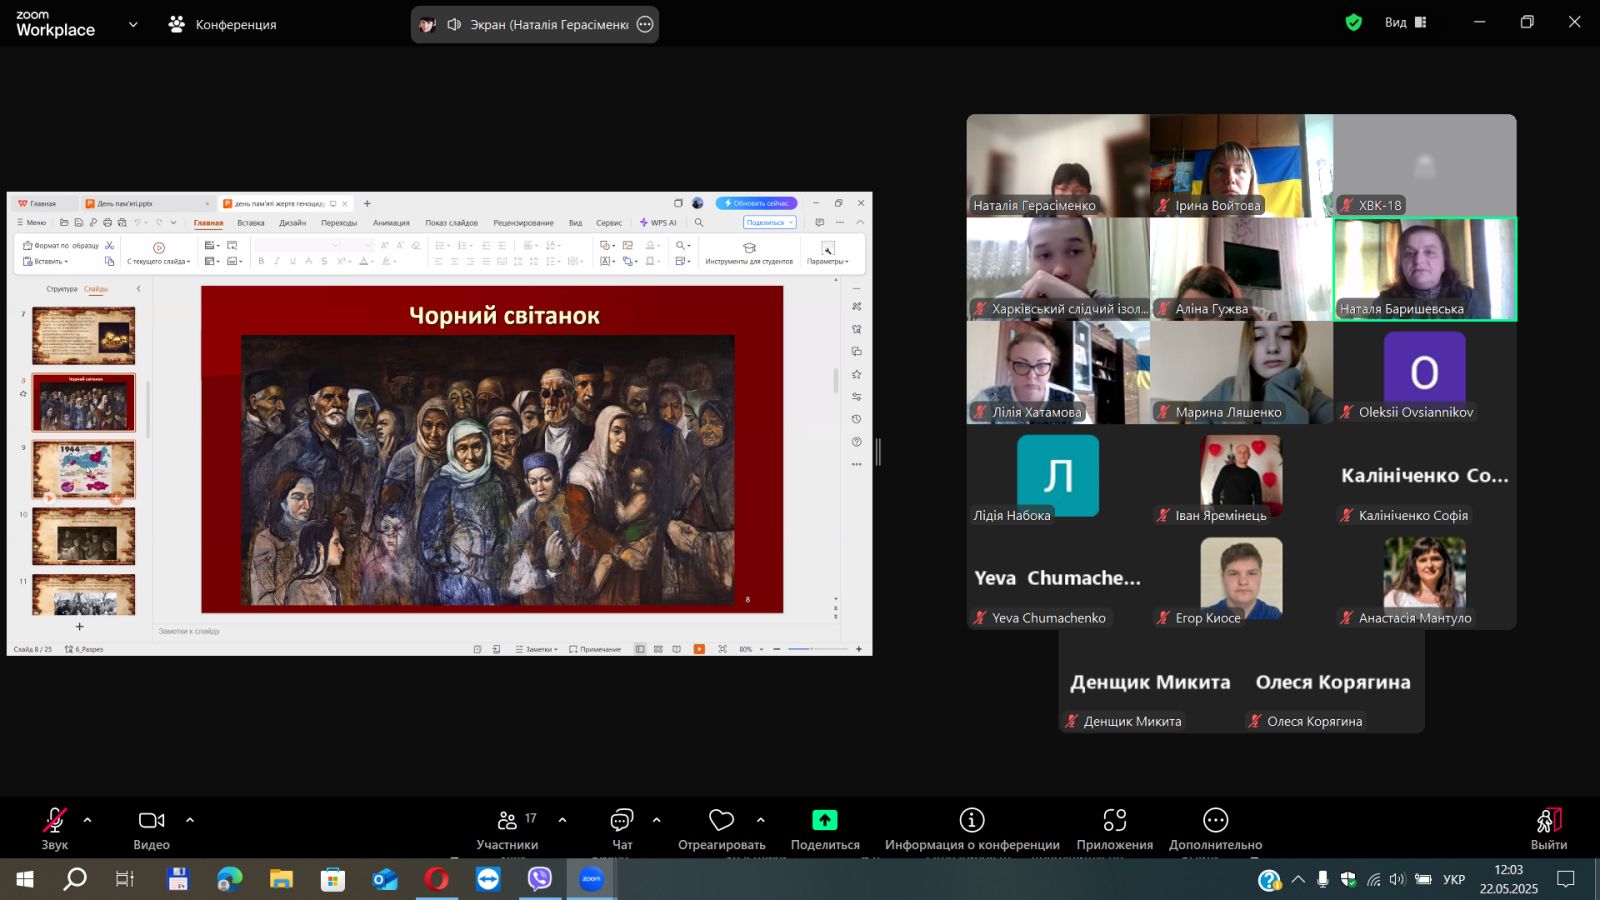Toggle the Заметки notes button in status bar
This screenshot has height=900, width=1600.
click(x=537, y=649)
